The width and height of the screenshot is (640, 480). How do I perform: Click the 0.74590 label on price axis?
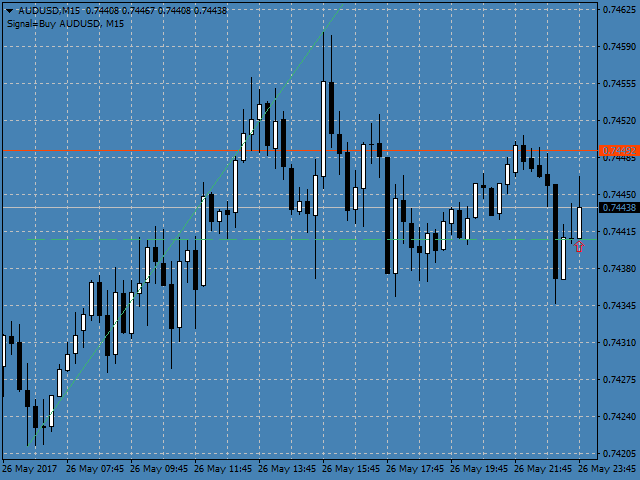click(x=620, y=47)
